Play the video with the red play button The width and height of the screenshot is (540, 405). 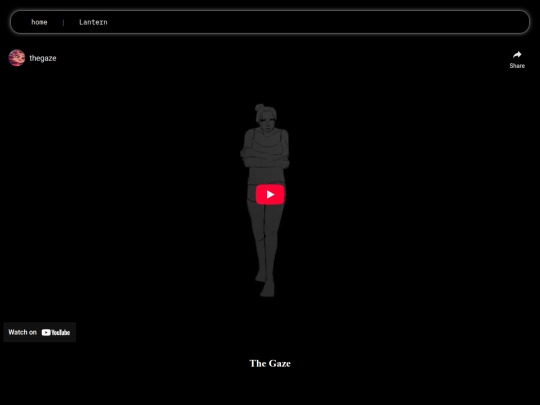point(270,195)
